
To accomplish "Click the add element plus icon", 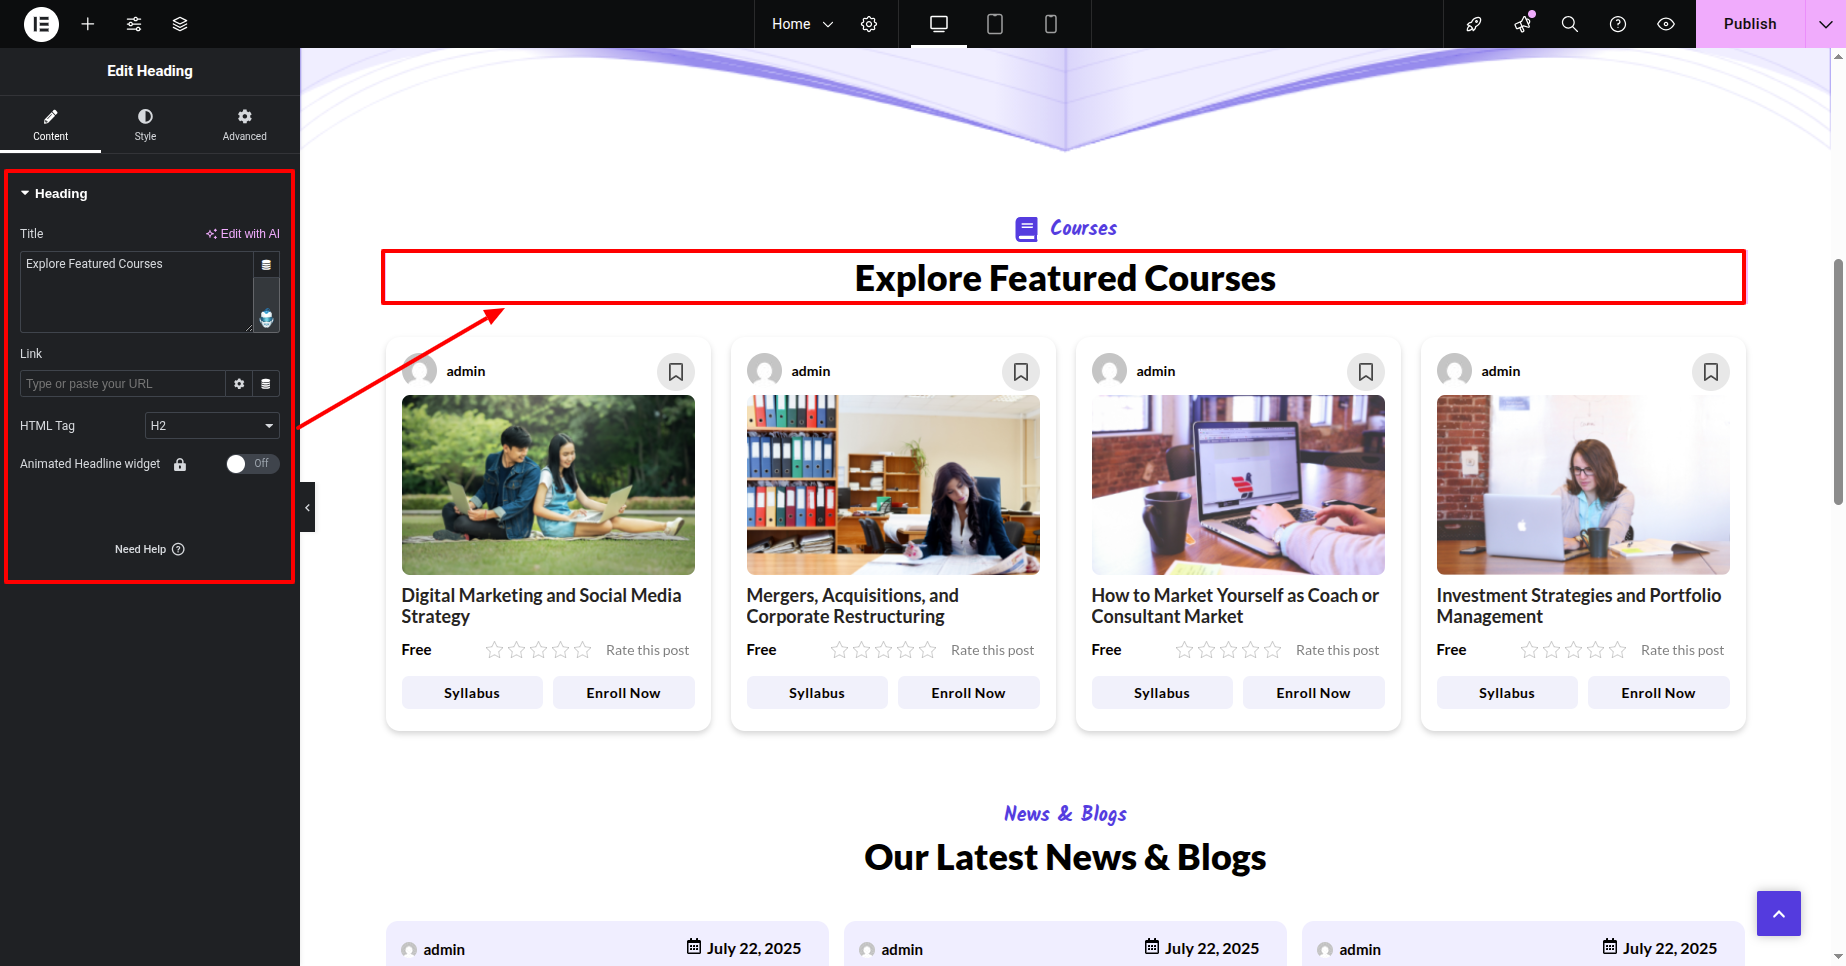I will click(x=88, y=24).
